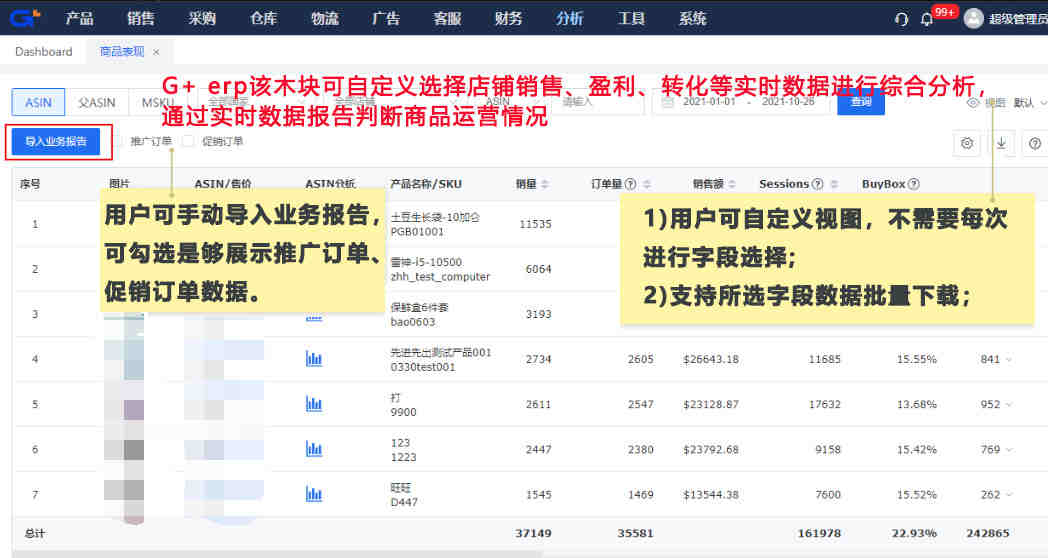Sort the table by 销量 column
Viewport: 1048px width, 558px height.
tap(545, 184)
